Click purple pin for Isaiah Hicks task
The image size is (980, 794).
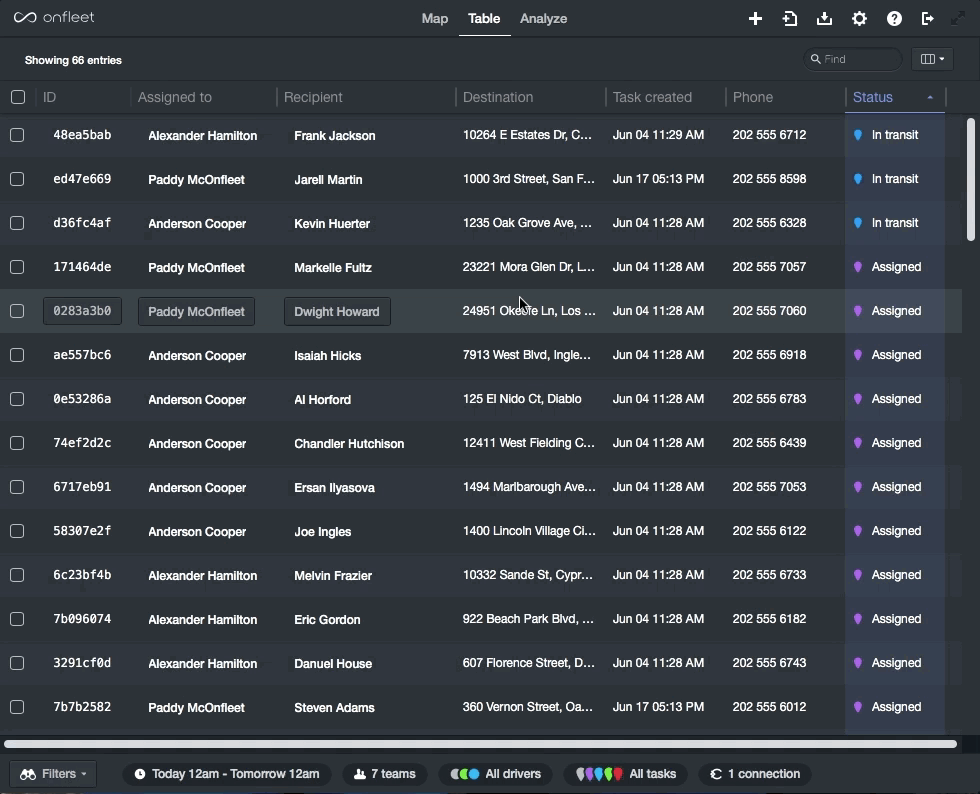858,355
